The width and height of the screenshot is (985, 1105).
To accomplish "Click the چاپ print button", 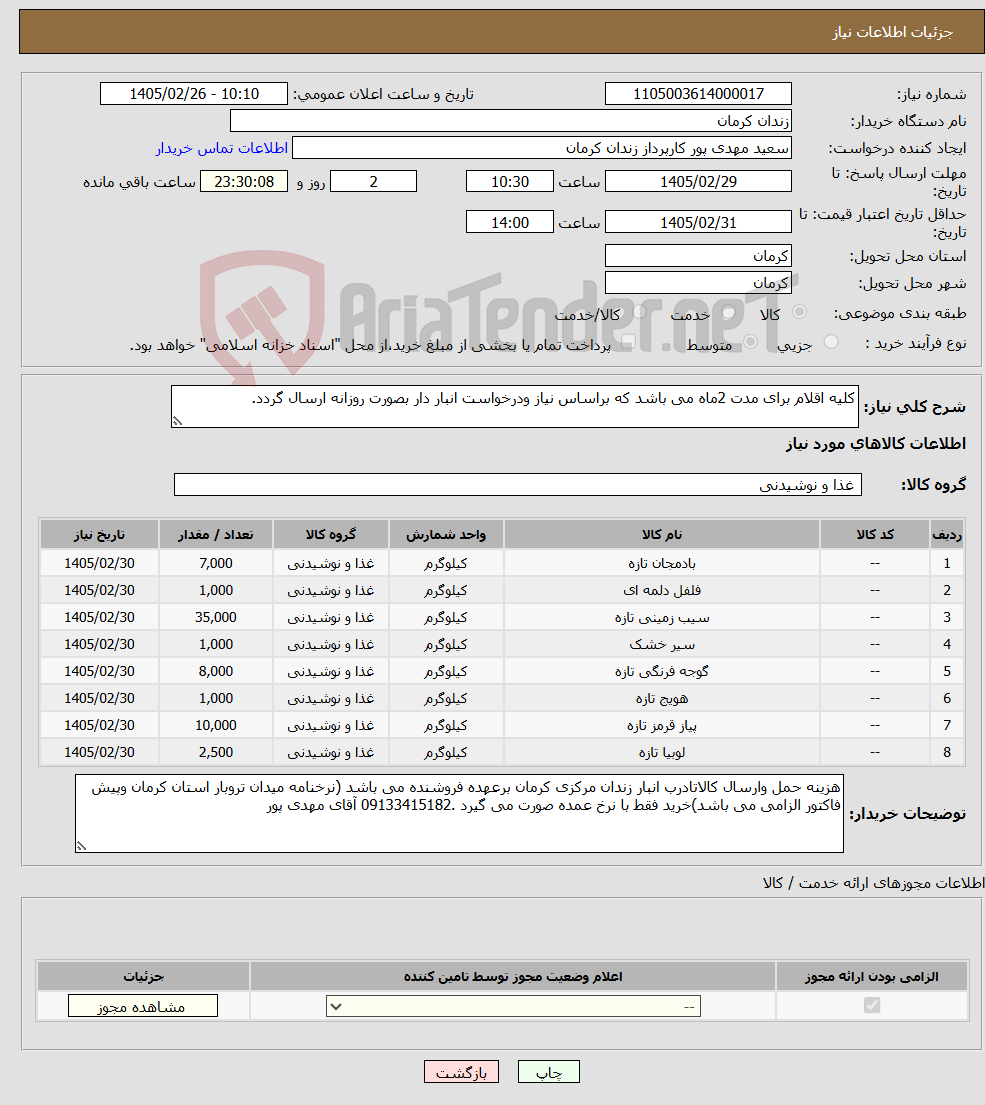I will [x=549, y=1072].
